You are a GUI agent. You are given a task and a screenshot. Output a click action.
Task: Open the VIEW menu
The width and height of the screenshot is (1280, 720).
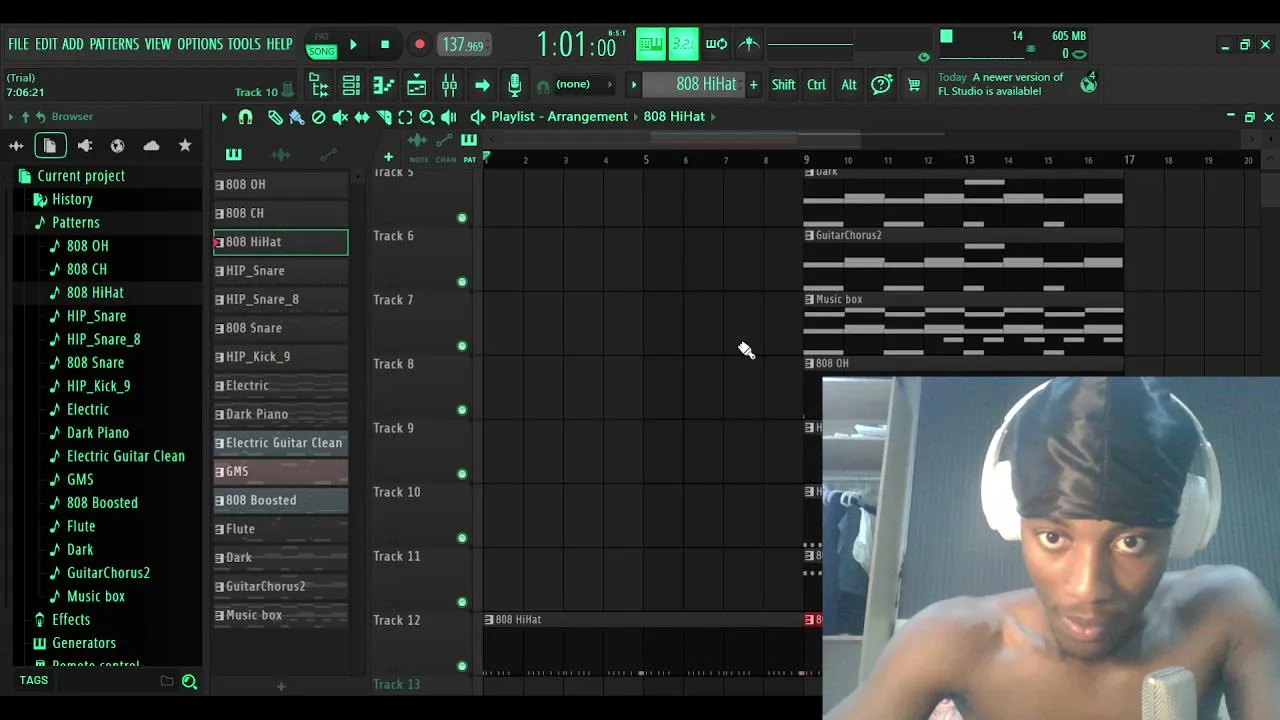coord(158,44)
